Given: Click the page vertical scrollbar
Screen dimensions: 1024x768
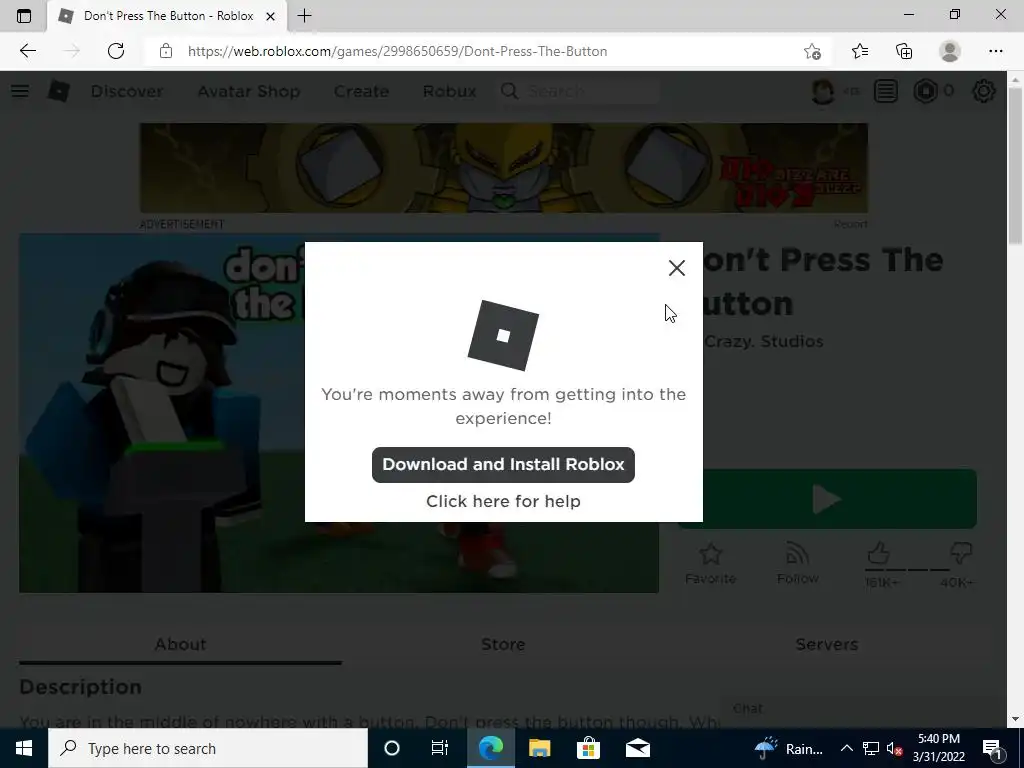Looking at the screenshot, I should click(x=1015, y=167).
